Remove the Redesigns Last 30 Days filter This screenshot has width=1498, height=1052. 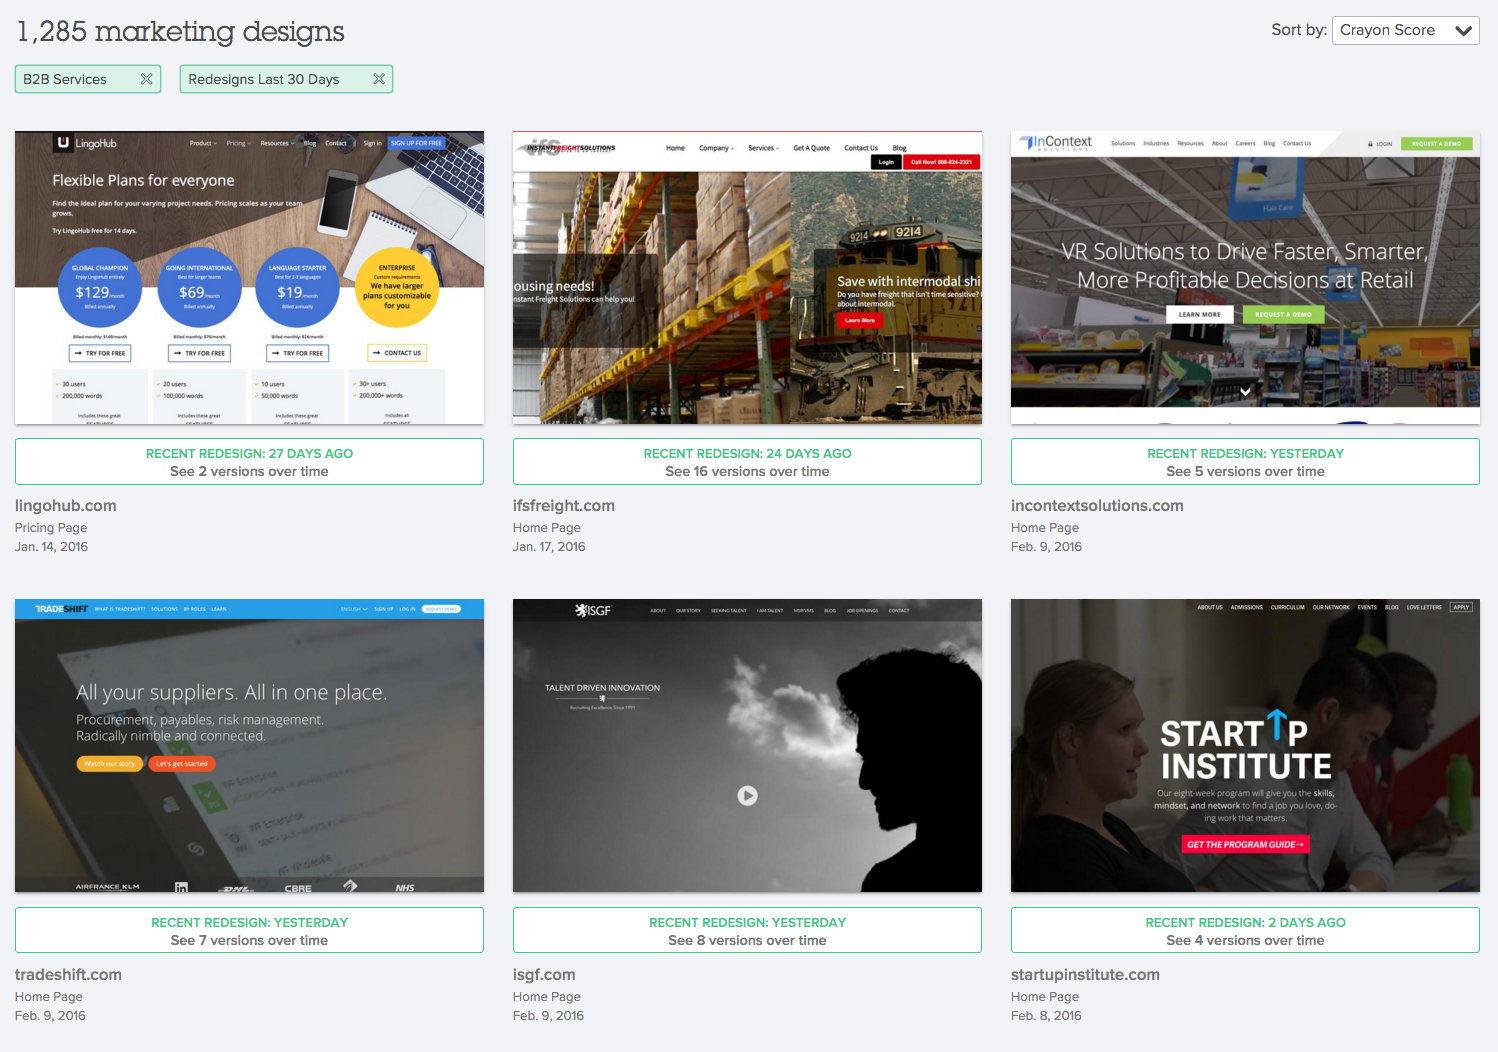click(x=379, y=79)
